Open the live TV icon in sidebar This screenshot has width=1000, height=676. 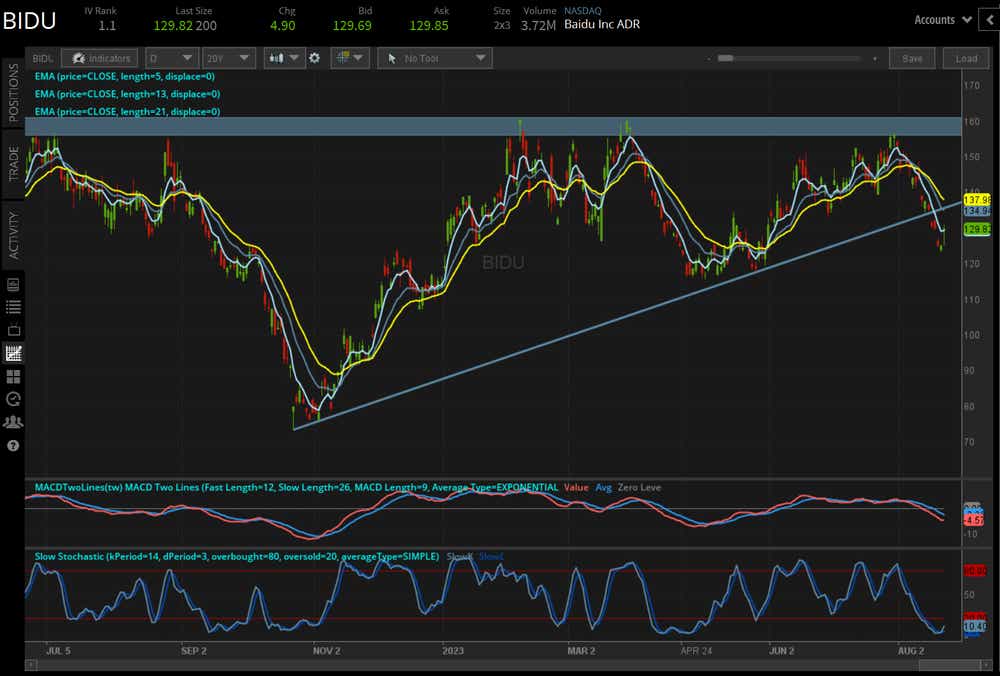[13, 330]
